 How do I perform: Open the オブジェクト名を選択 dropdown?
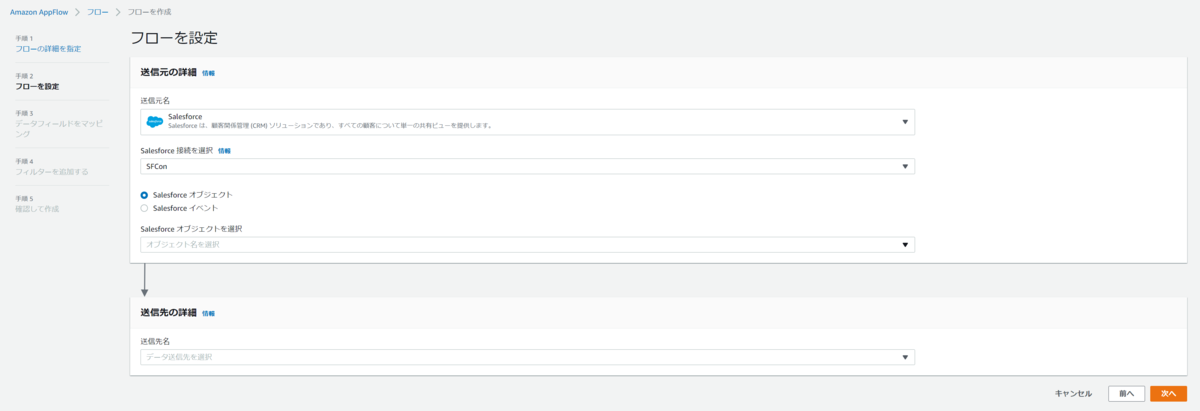click(x=528, y=244)
